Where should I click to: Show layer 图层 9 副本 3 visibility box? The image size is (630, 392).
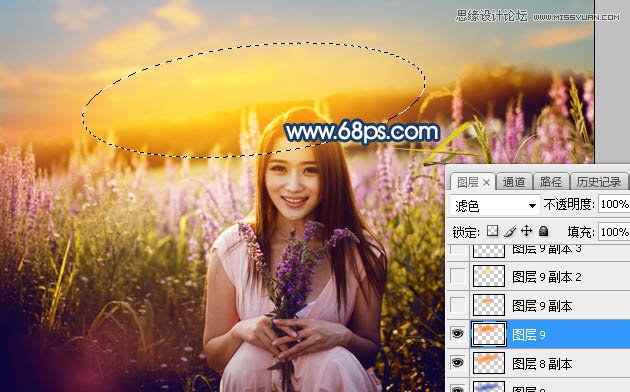tap(458, 250)
